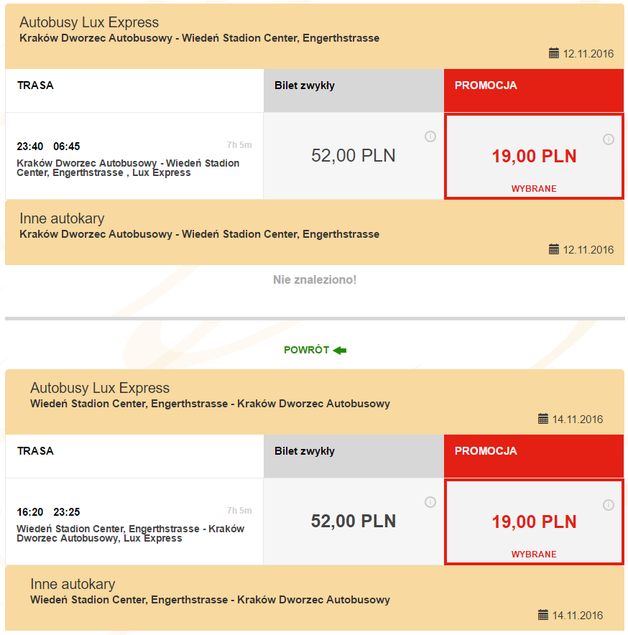This screenshot has height=635, width=628.
Task: Select the 23:40 to 06:45 Kraków departure row
Action: click(x=134, y=156)
